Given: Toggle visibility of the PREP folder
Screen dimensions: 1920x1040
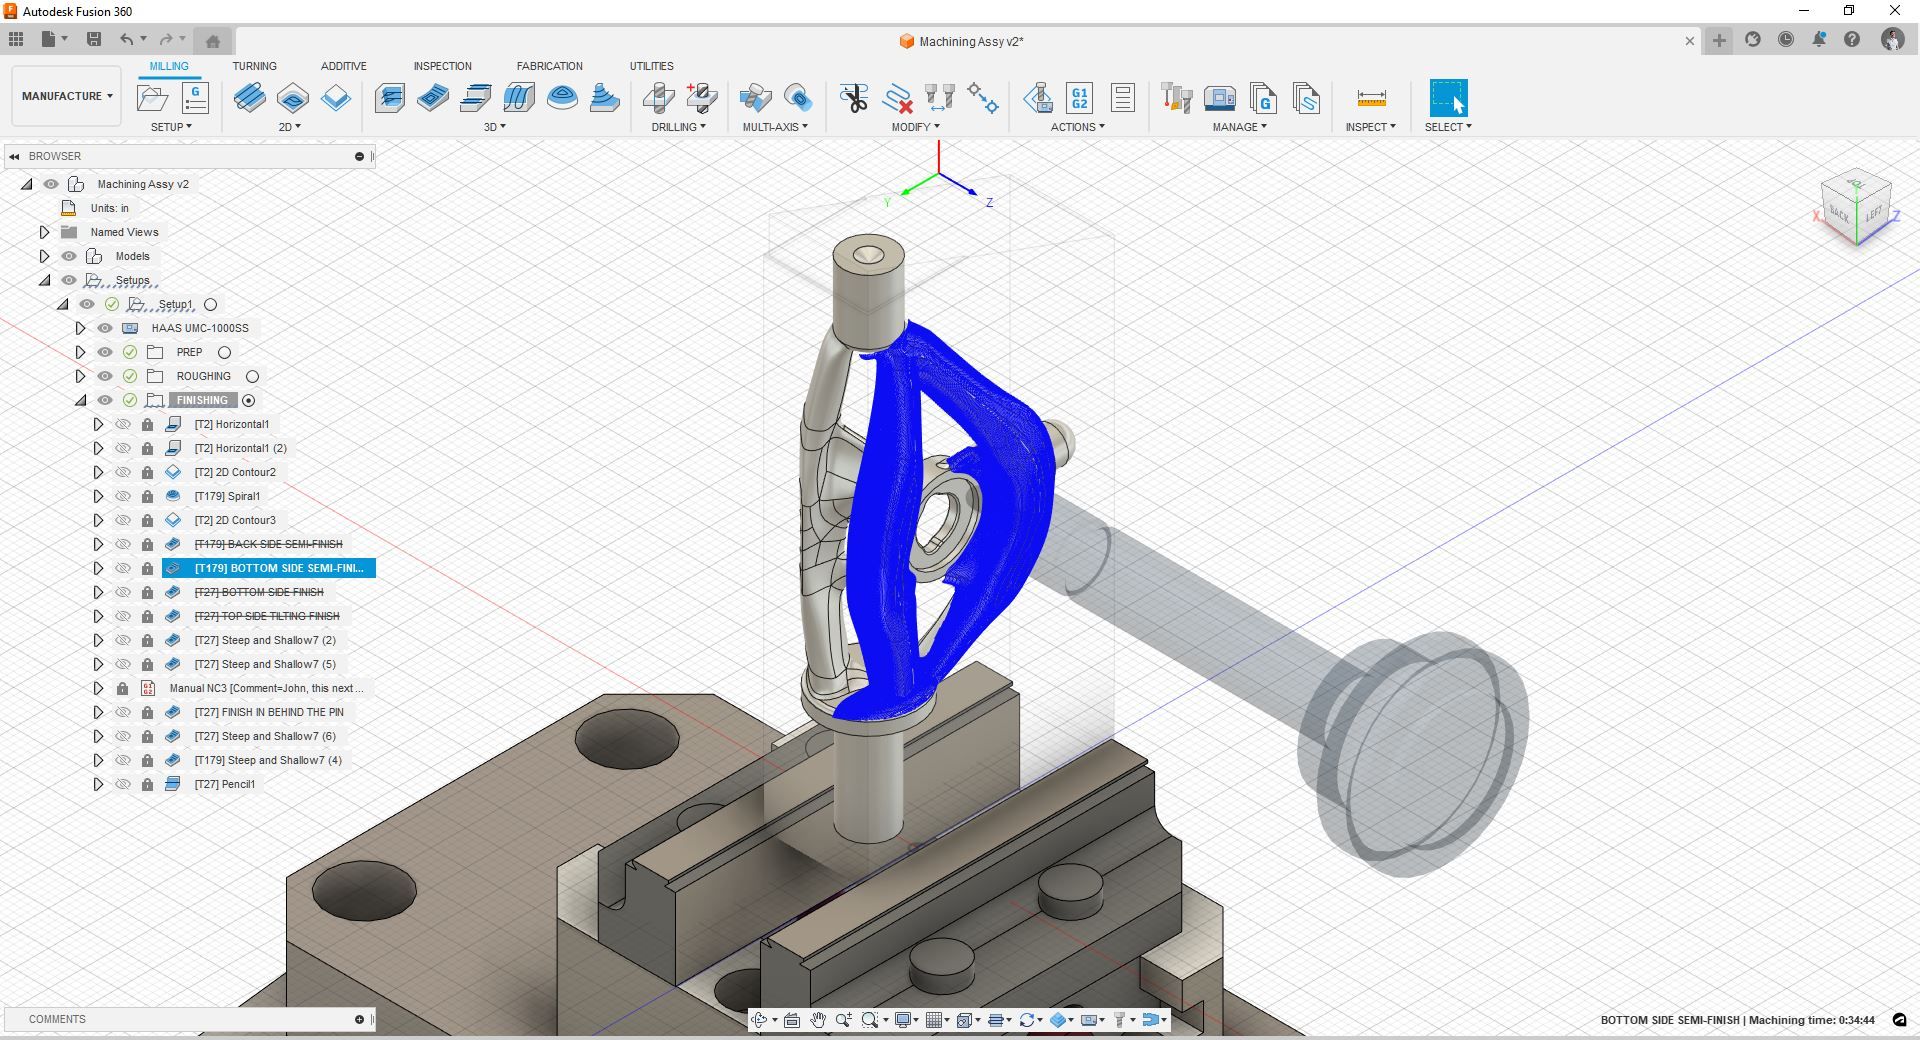Looking at the screenshot, I should tap(105, 352).
